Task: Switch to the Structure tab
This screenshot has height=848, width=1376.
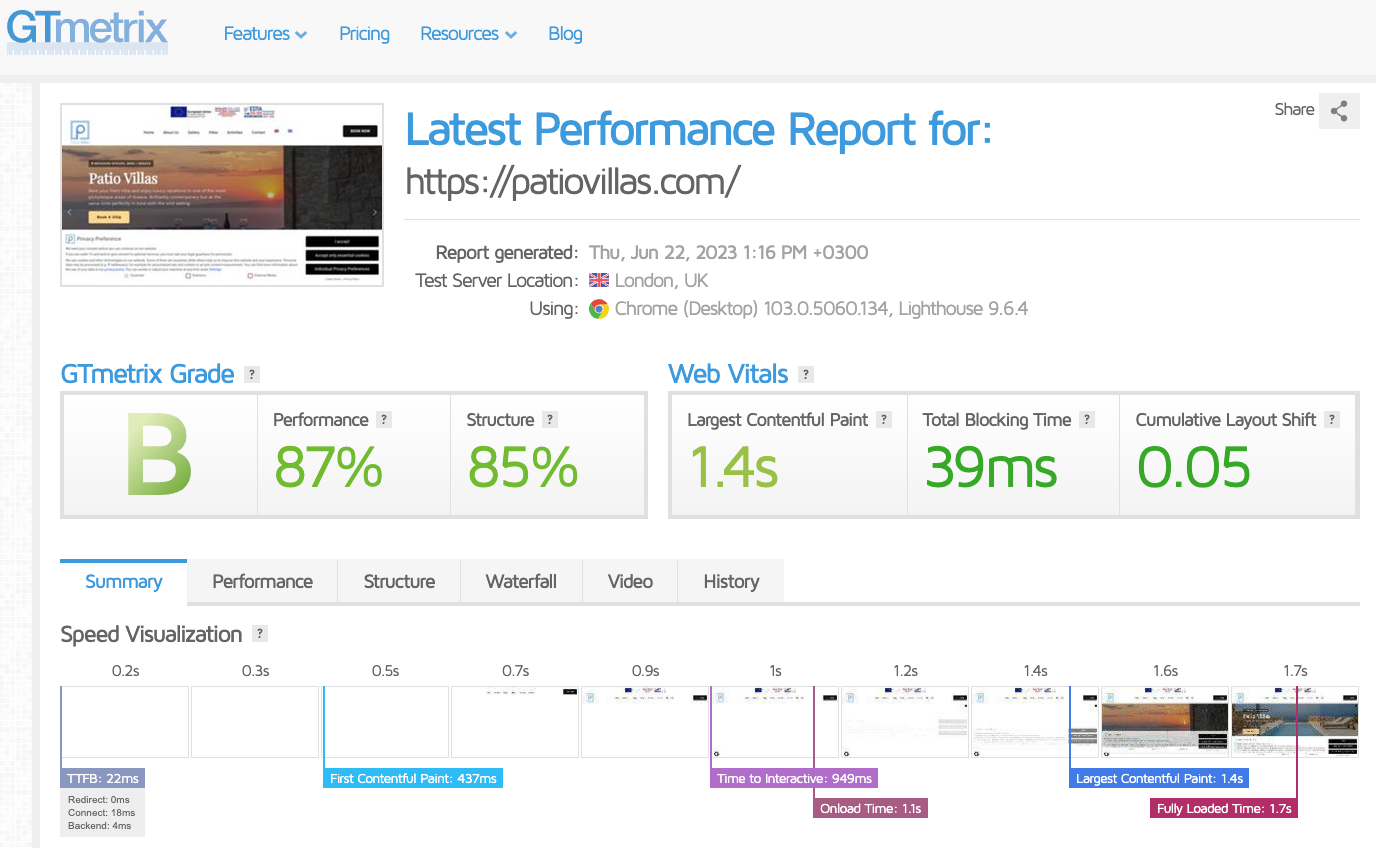Action: [x=399, y=582]
